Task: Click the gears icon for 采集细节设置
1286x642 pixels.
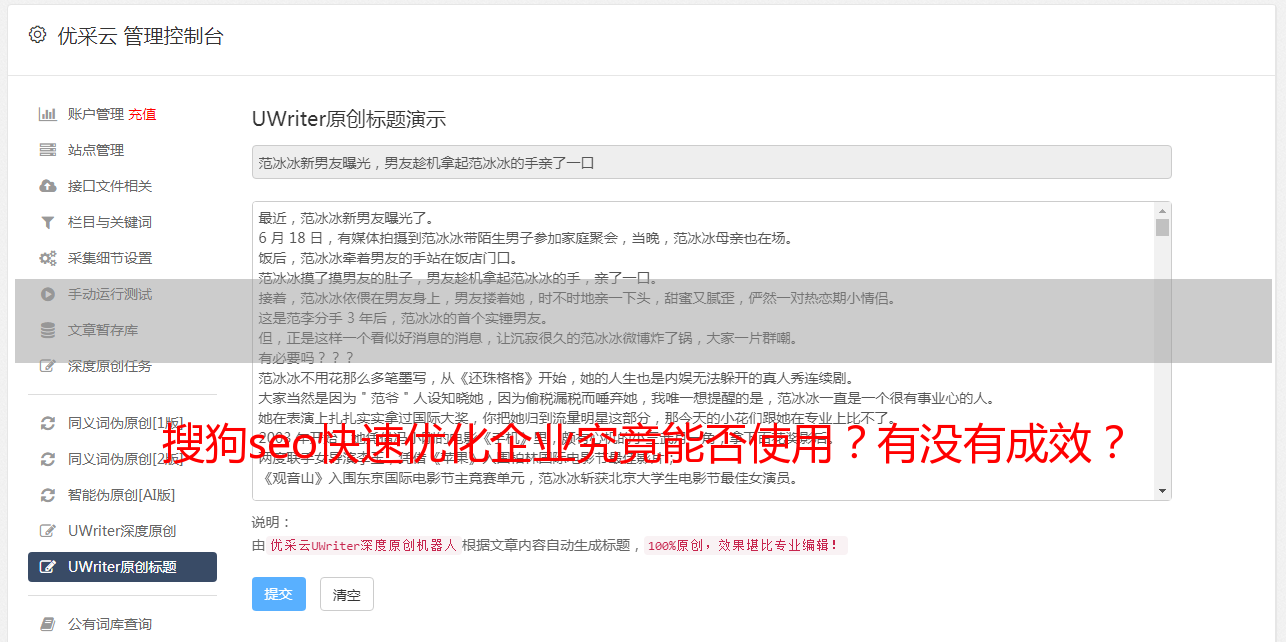Action: click(47, 258)
